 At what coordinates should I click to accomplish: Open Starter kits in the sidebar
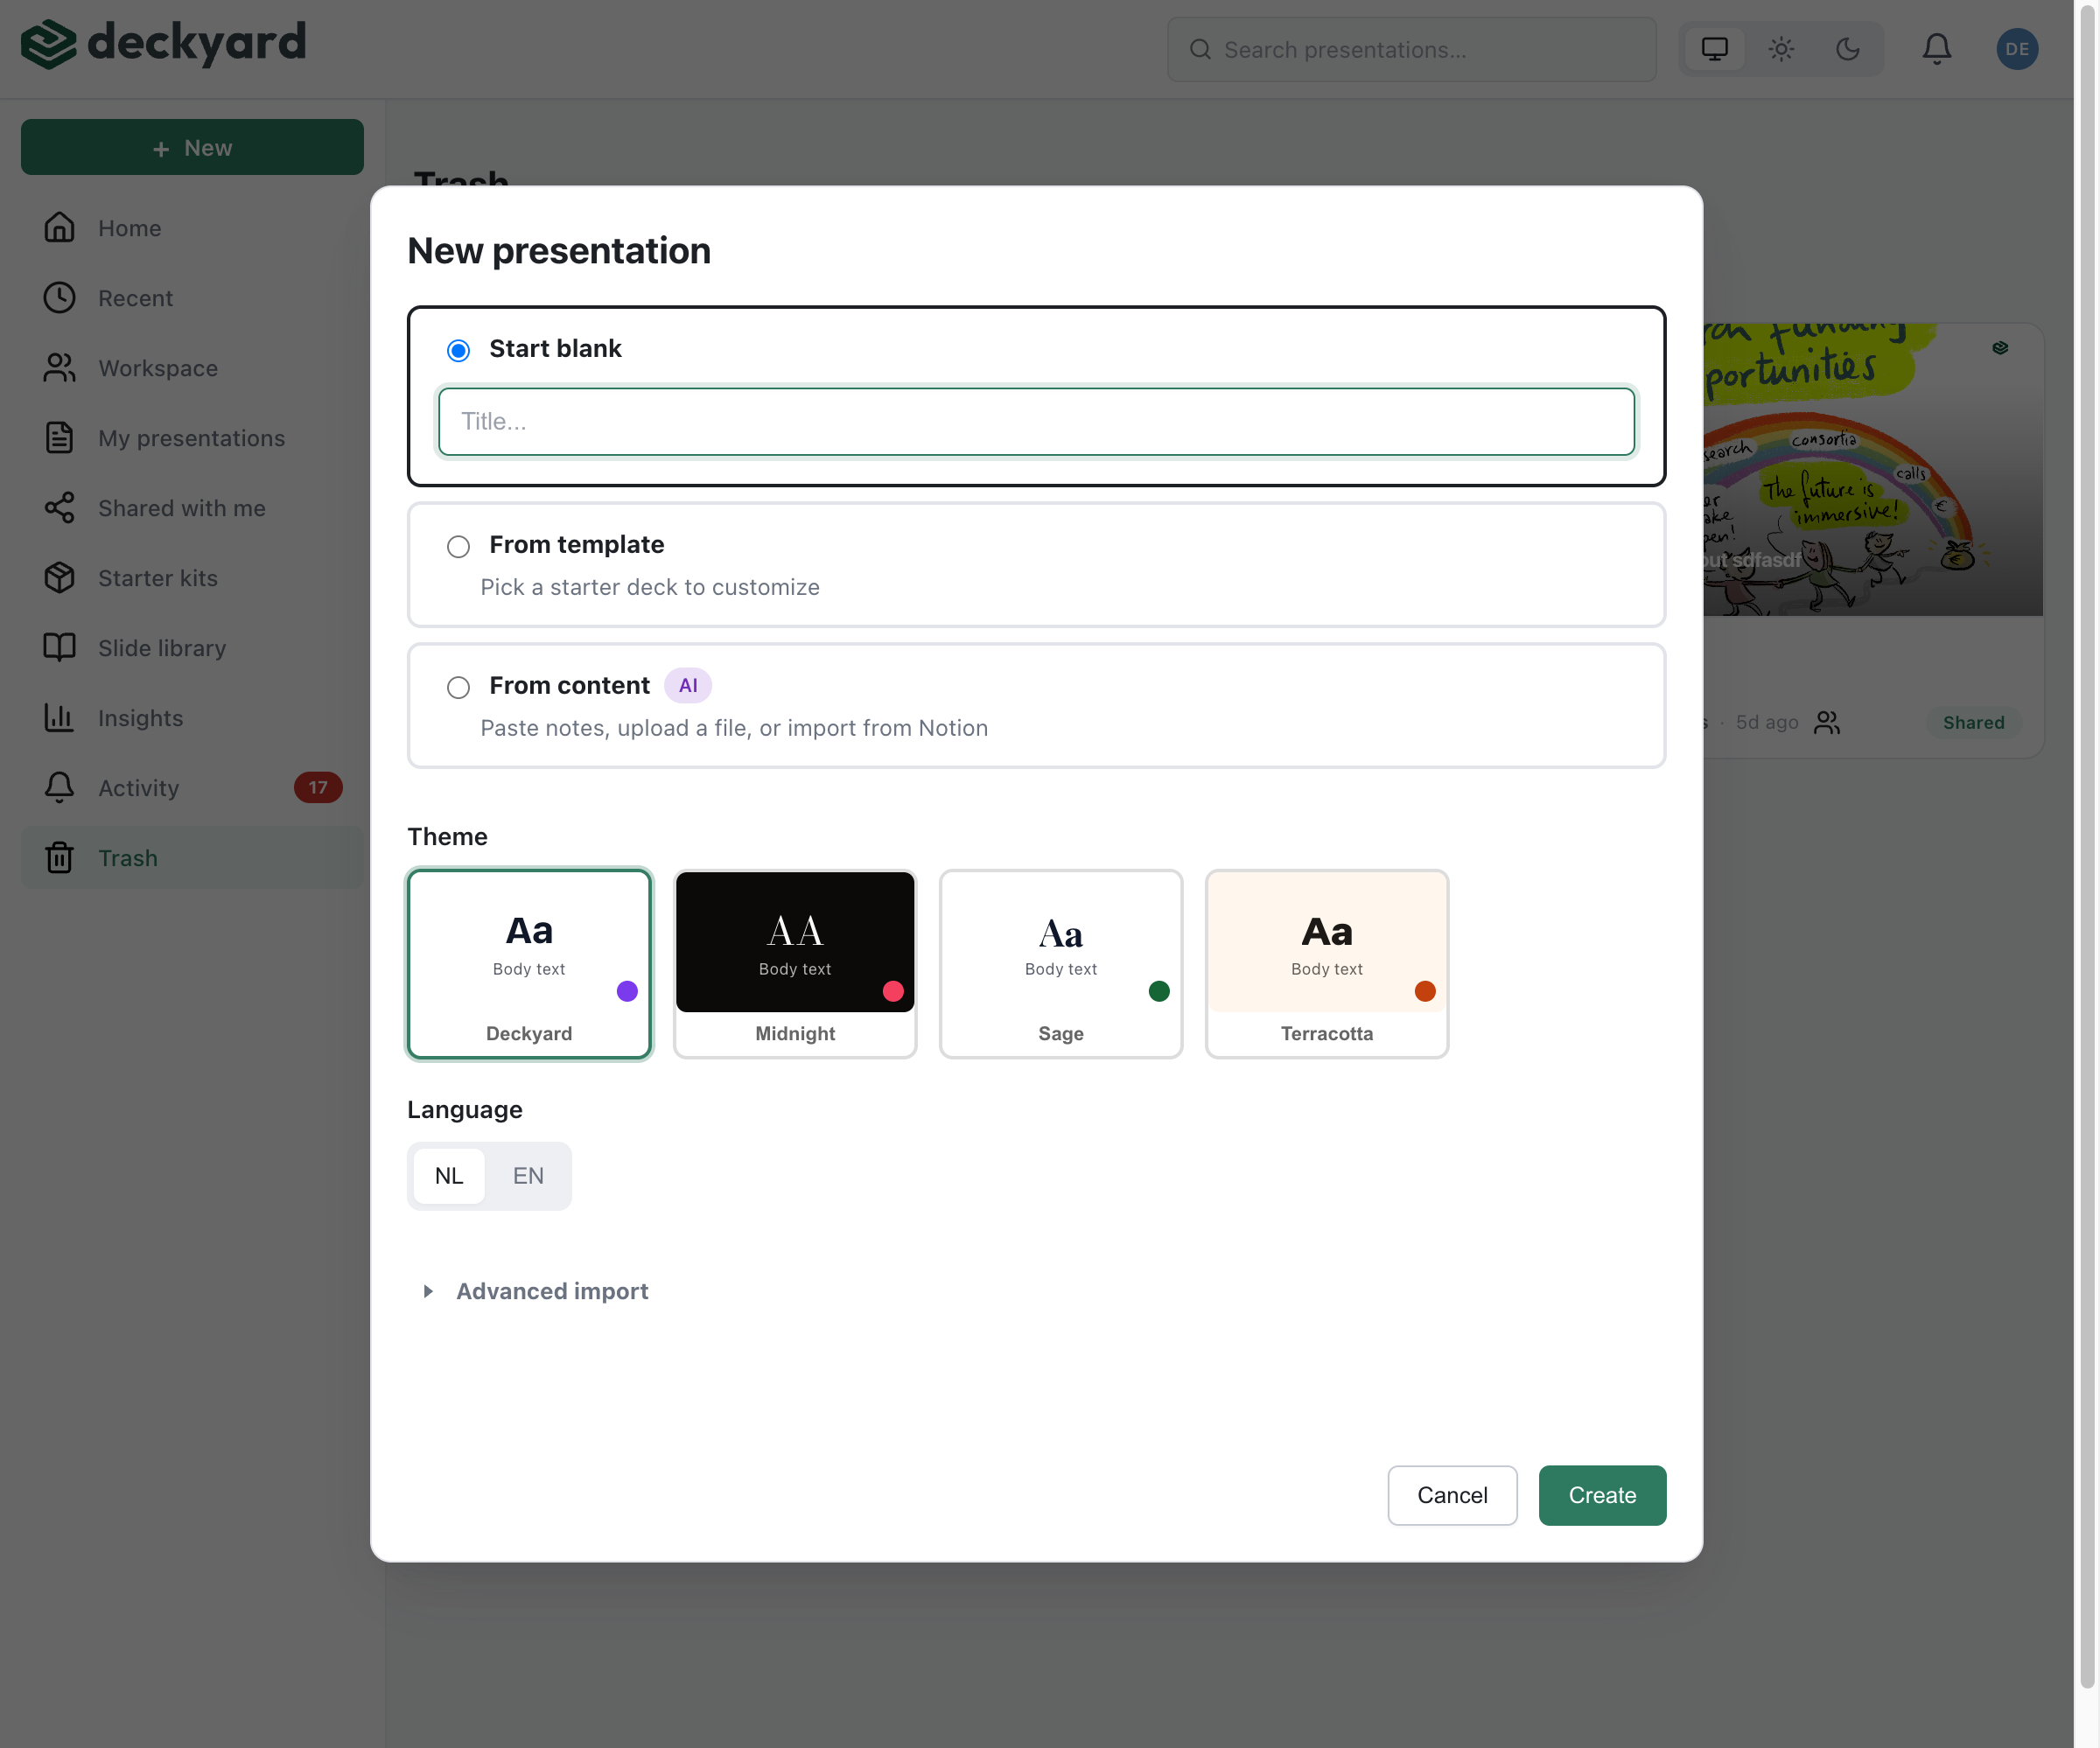point(192,578)
